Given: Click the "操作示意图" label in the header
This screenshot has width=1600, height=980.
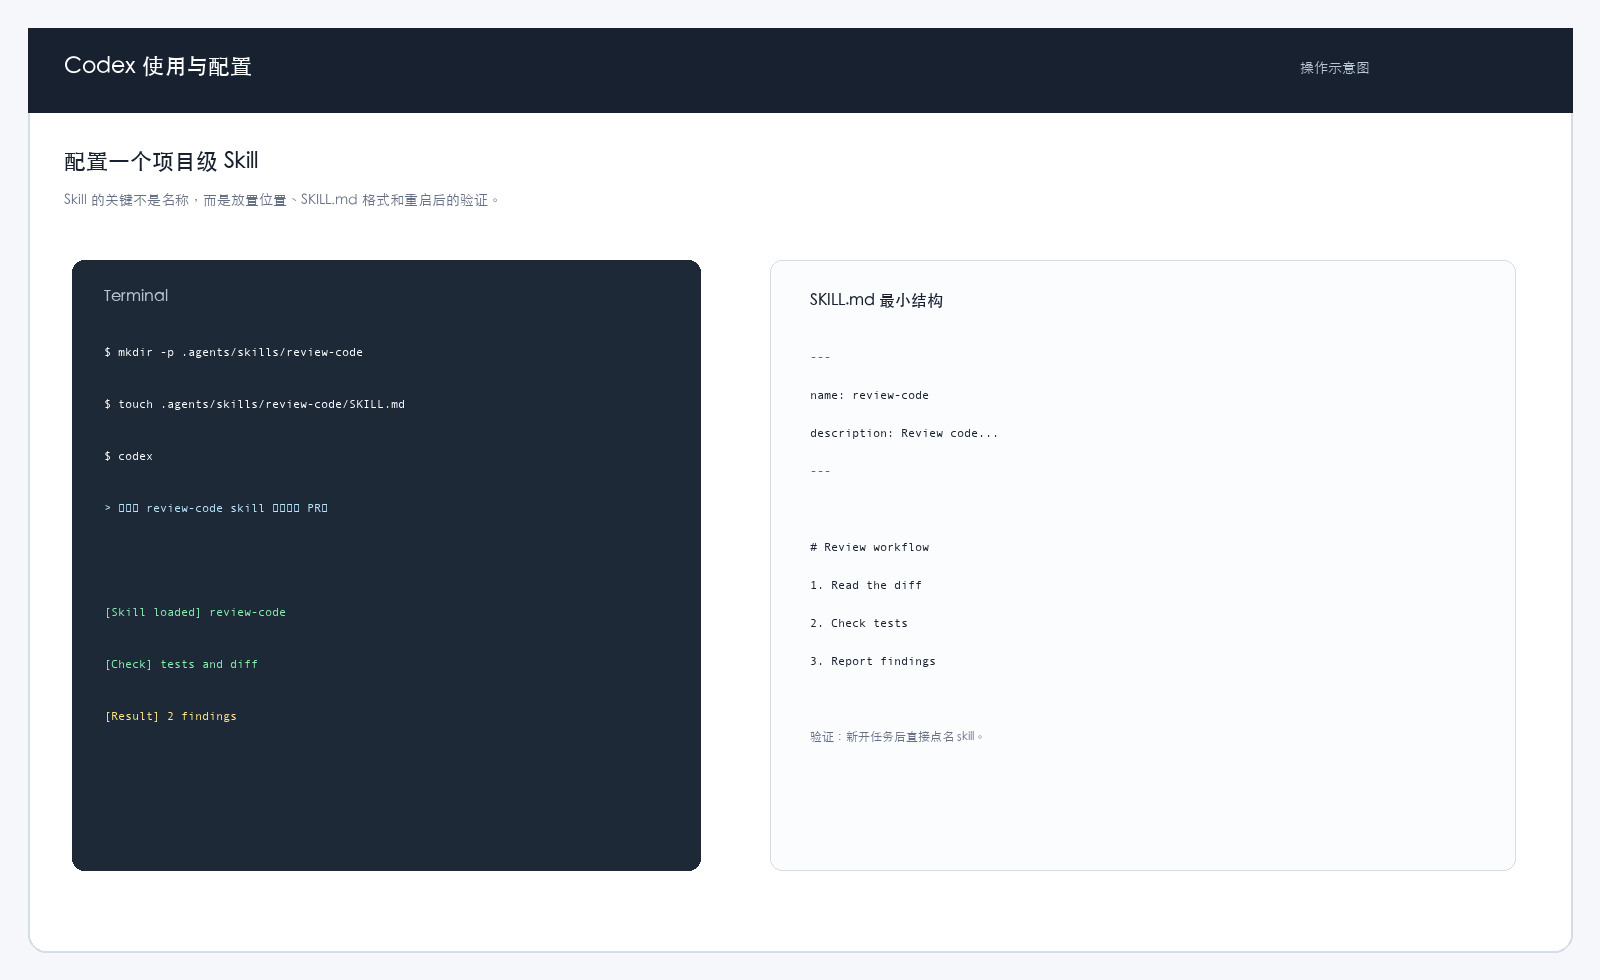Looking at the screenshot, I should tap(1334, 68).
